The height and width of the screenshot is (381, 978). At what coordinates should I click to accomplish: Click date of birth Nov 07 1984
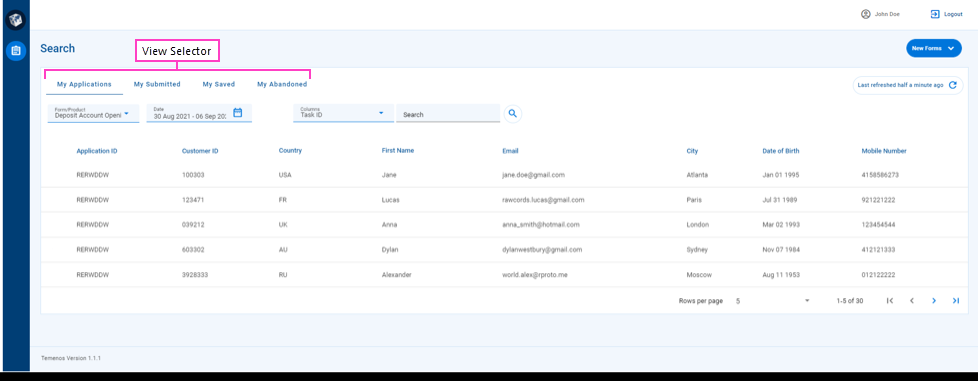pyautogui.click(x=781, y=249)
